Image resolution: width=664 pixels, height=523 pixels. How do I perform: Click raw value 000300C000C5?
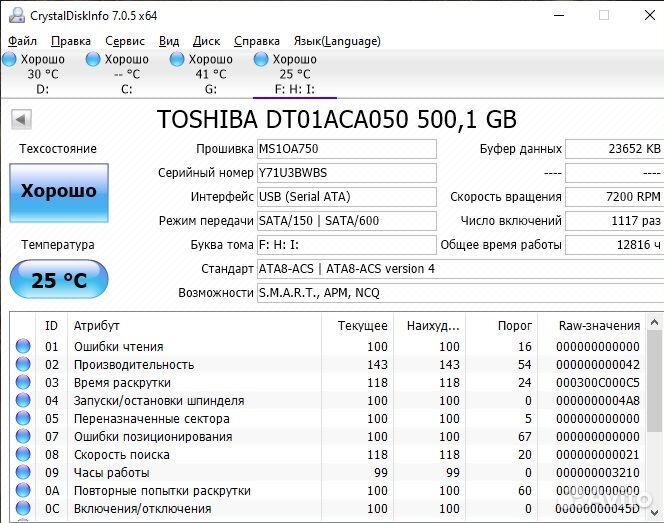598,382
